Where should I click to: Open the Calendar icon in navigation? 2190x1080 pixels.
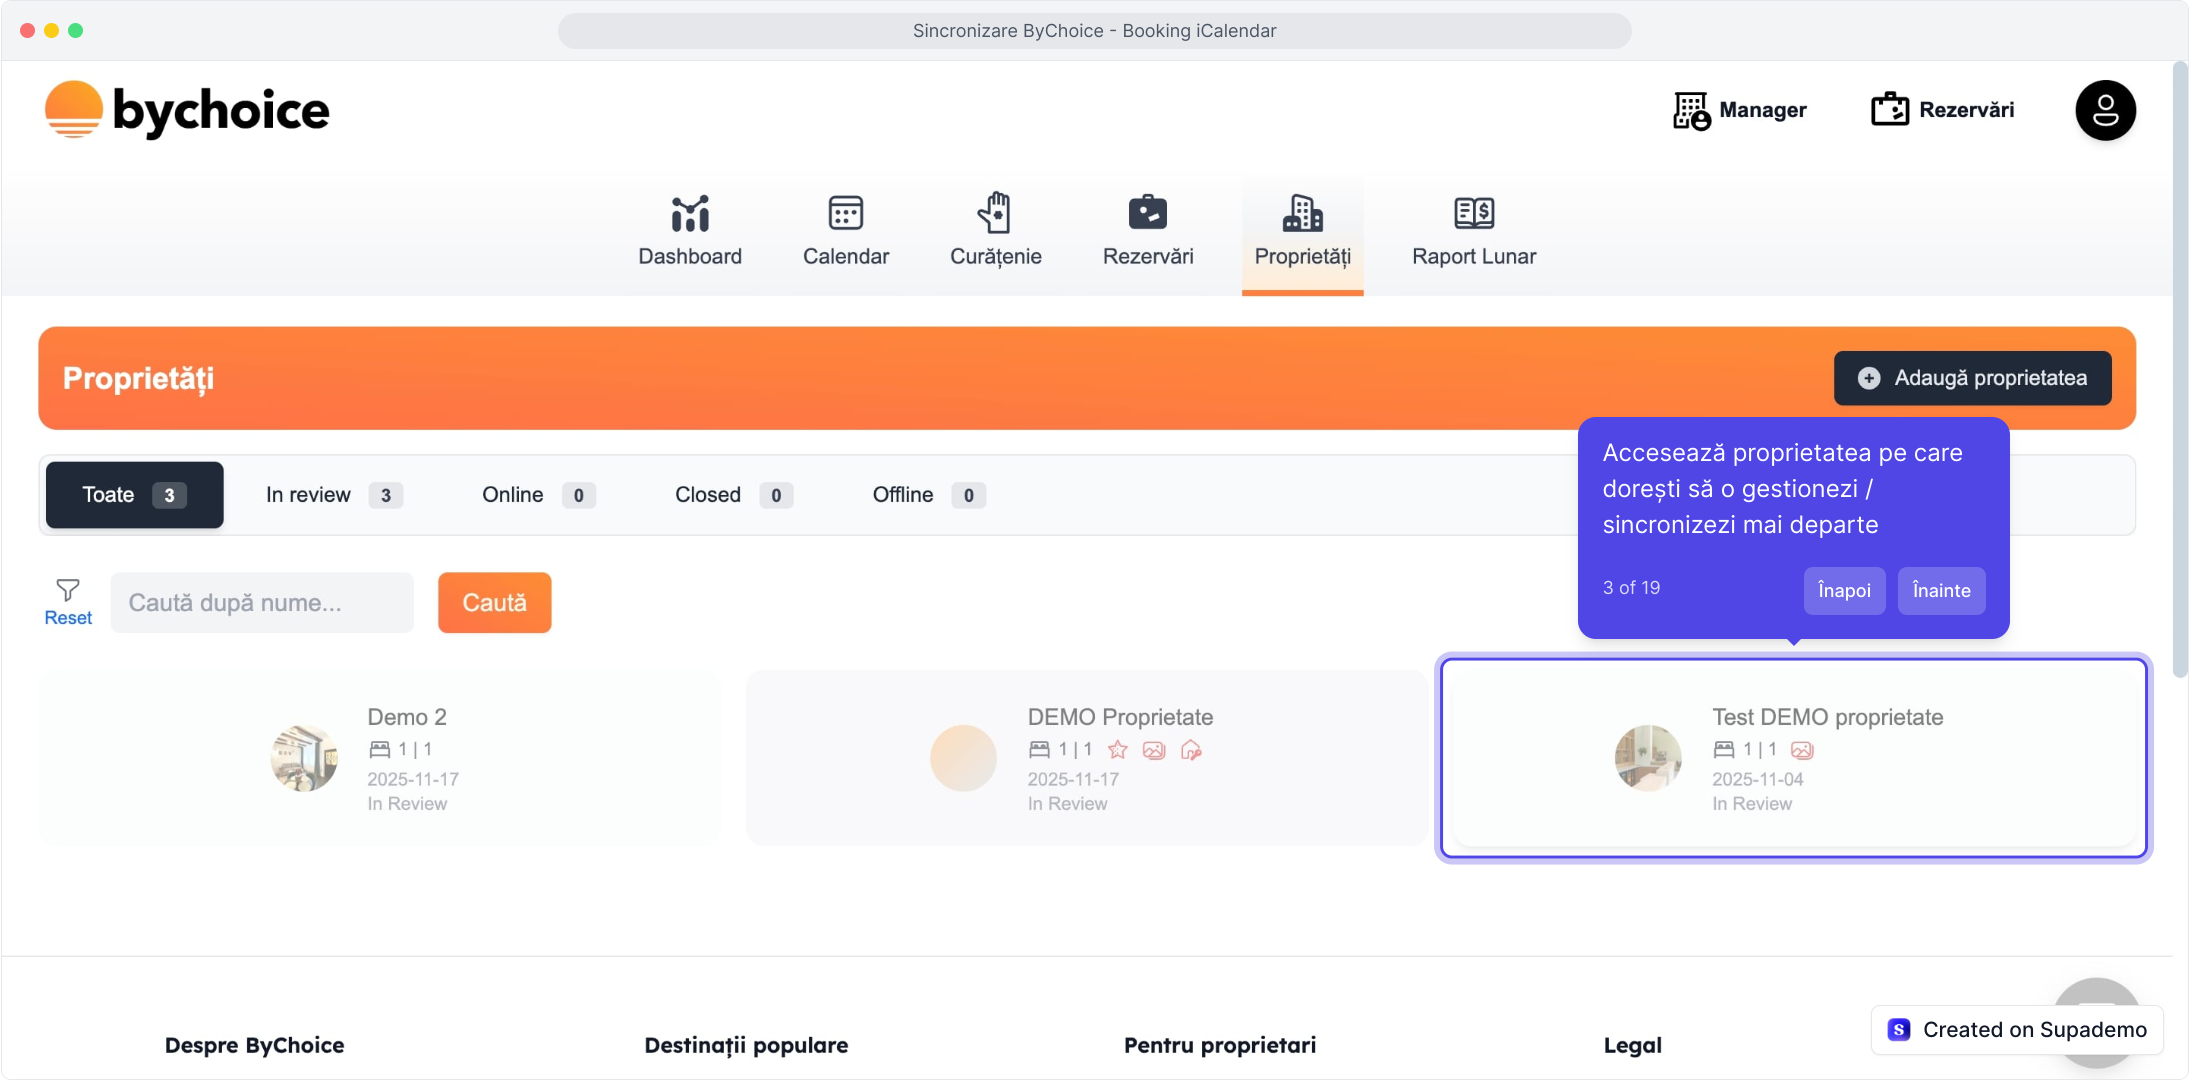pos(845,213)
